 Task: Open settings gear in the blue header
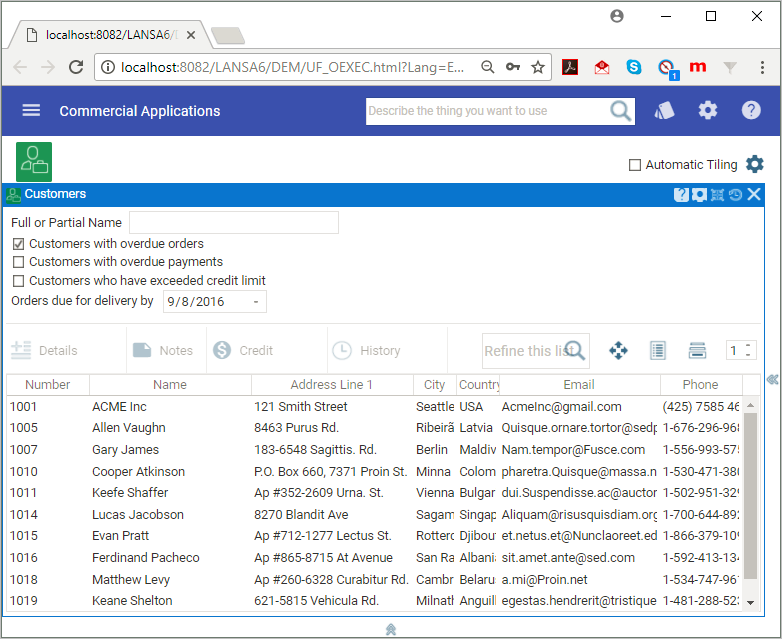pyautogui.click(x=708, y=111)
